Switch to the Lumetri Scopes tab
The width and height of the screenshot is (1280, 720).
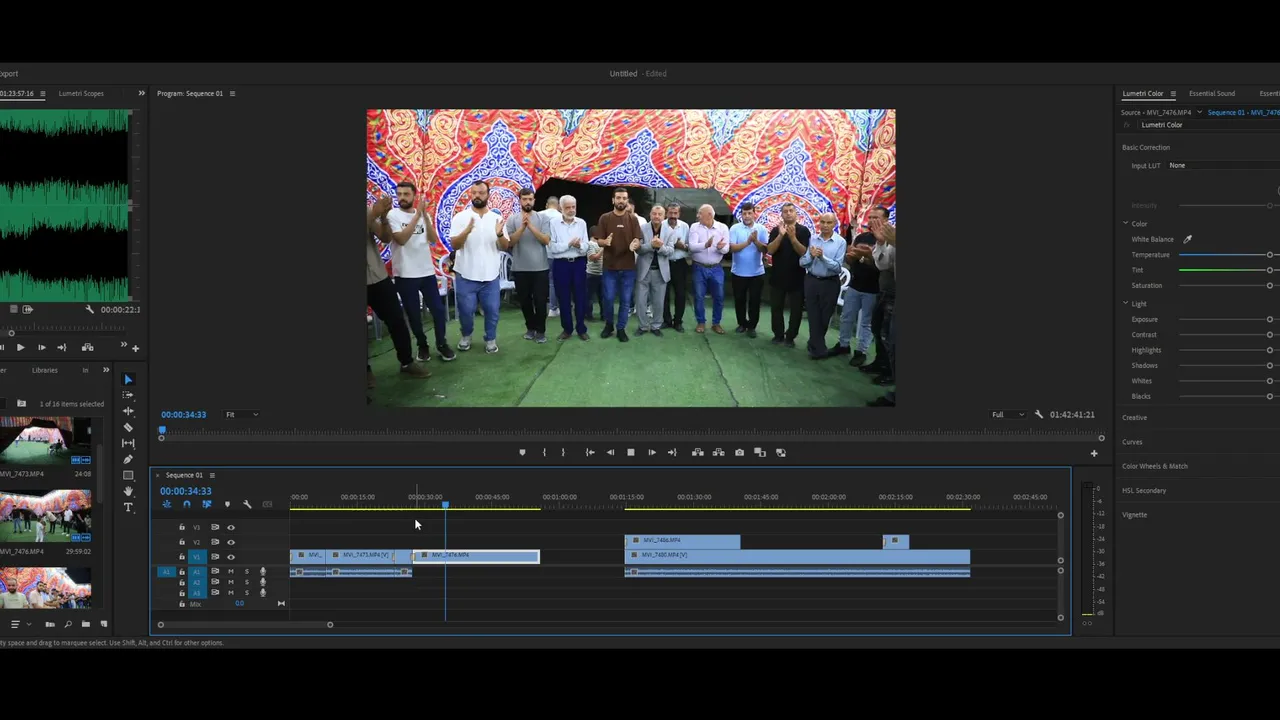point(81,94)
